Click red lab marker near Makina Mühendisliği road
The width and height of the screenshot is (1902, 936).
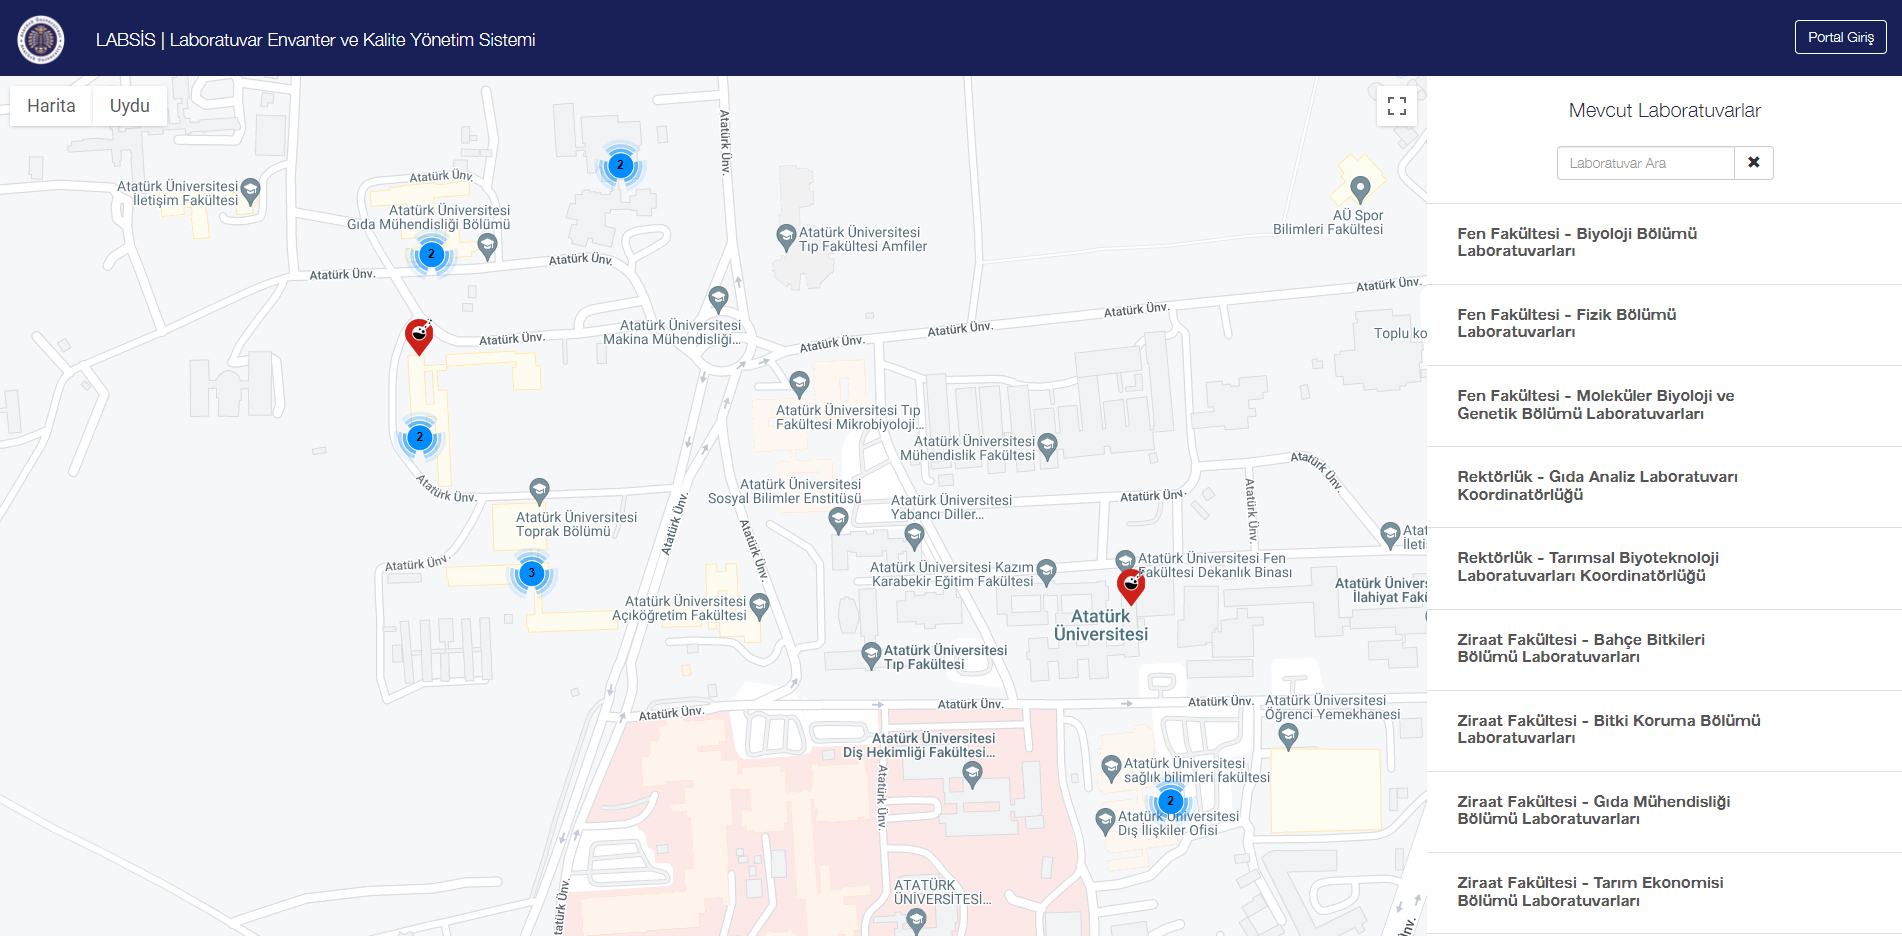click(419, 336)
